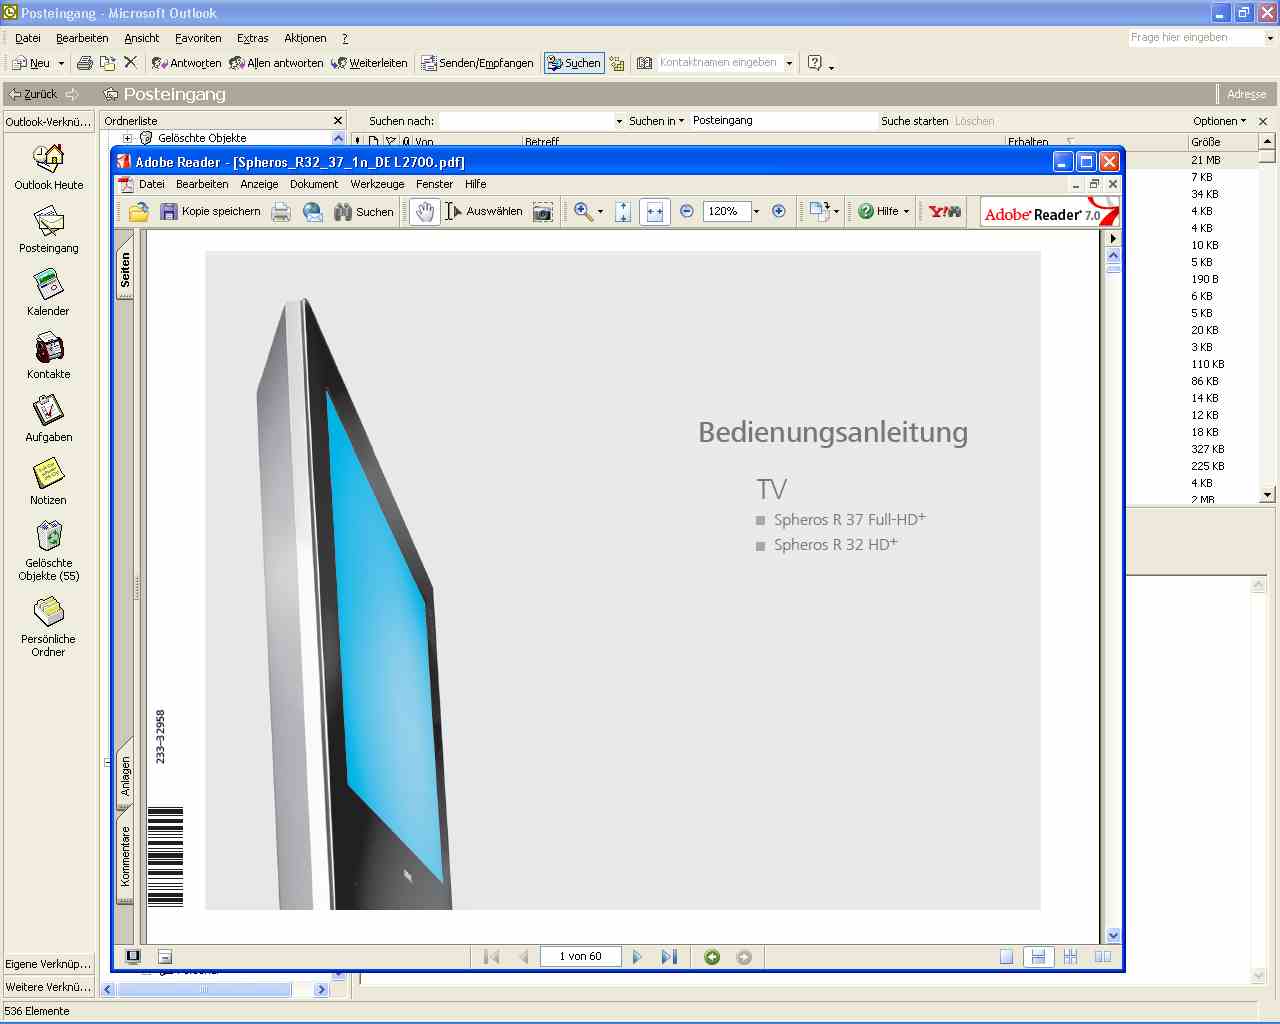The height and width of the screenshot is (1024, 1280).
Task: Click Kopie speichern button
Action: tap(211, 212)
